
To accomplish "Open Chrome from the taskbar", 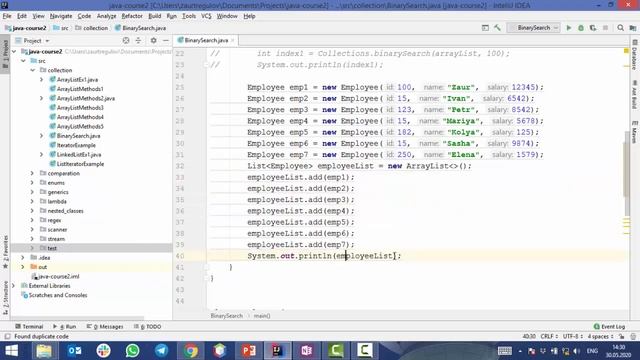I will click(190, 351).
